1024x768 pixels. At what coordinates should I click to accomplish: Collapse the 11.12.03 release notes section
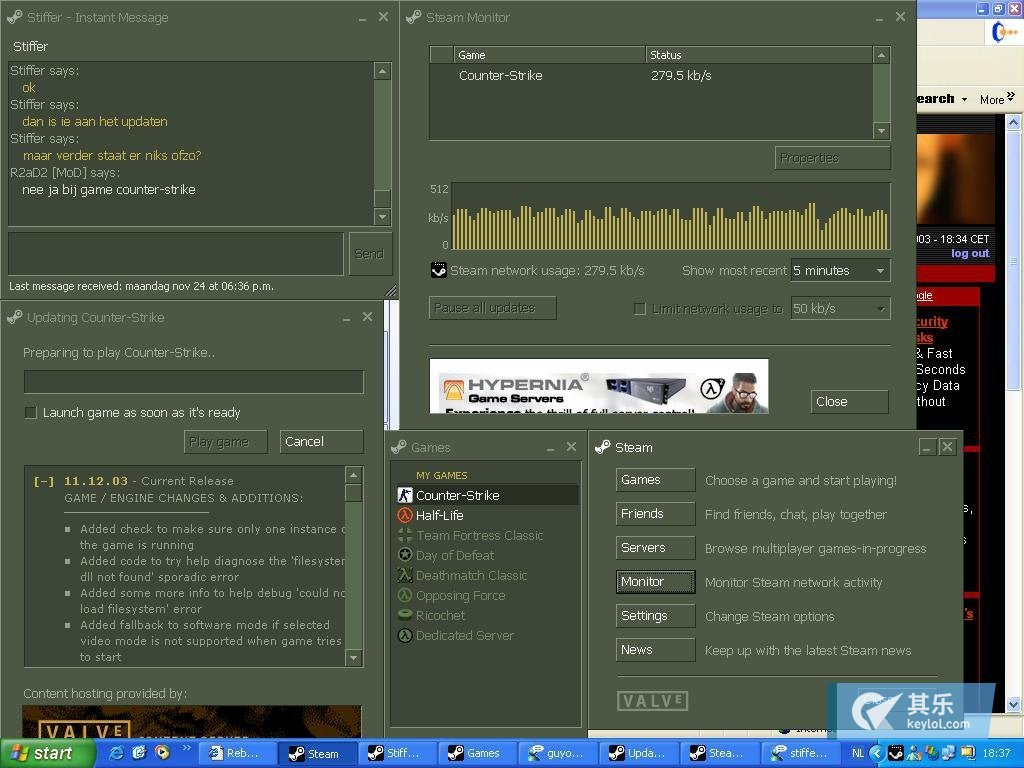(44, 481)
